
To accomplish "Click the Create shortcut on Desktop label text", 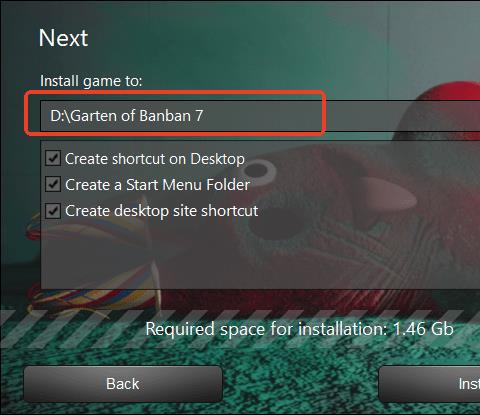I will 155,159.
